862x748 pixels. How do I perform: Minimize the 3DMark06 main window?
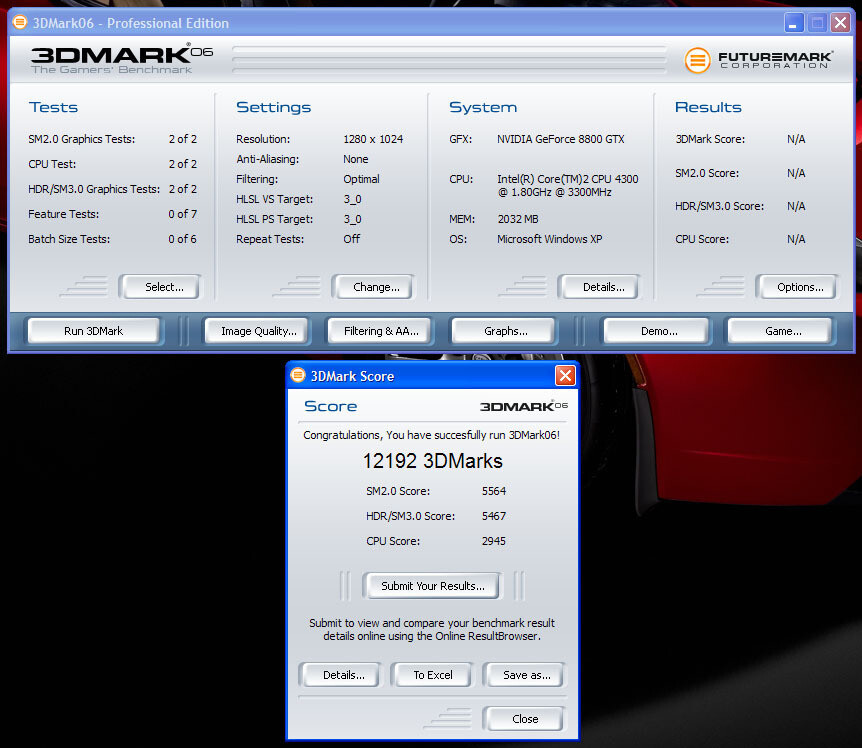[794, 23]
